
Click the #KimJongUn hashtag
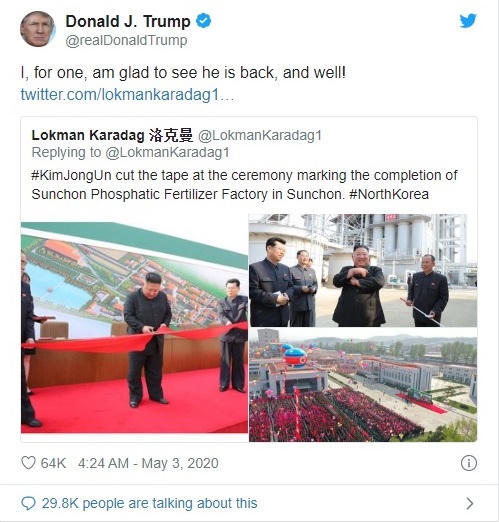click(71, 175)
